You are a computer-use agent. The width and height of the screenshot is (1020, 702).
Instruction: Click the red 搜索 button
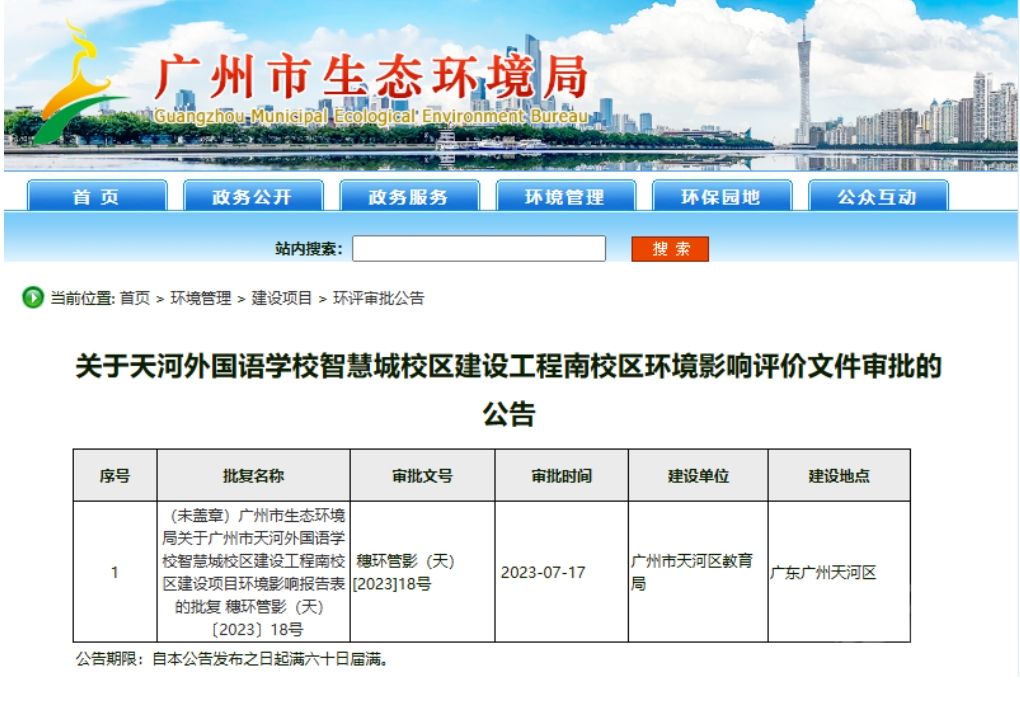pyautogui.click(x=670, y=249)
